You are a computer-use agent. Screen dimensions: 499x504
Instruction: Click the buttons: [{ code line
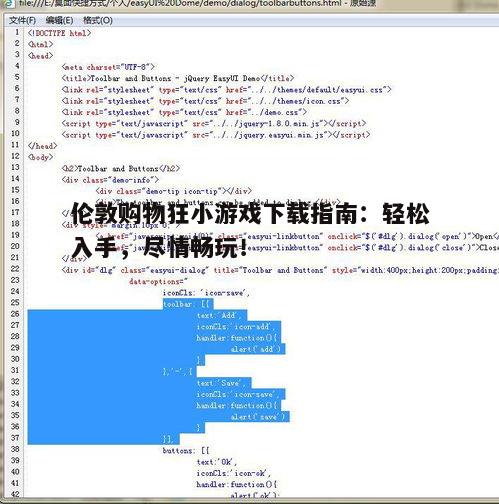[186, 451]
